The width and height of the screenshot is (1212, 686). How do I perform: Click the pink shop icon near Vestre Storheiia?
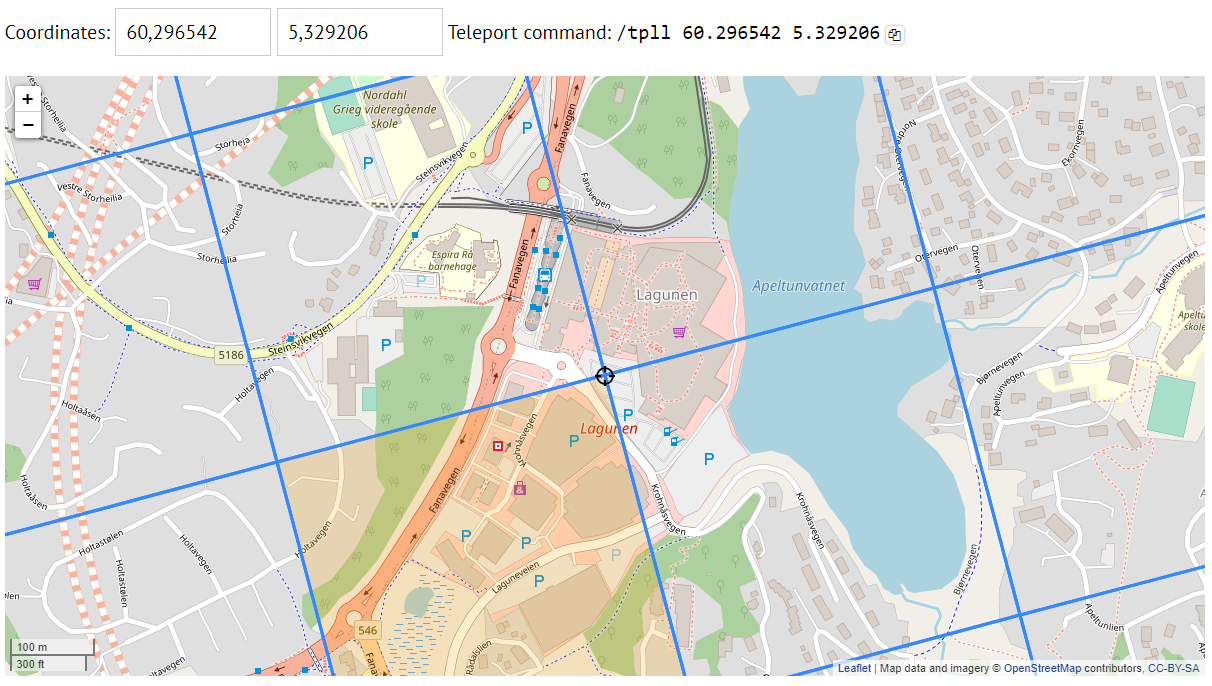point(34,284)
